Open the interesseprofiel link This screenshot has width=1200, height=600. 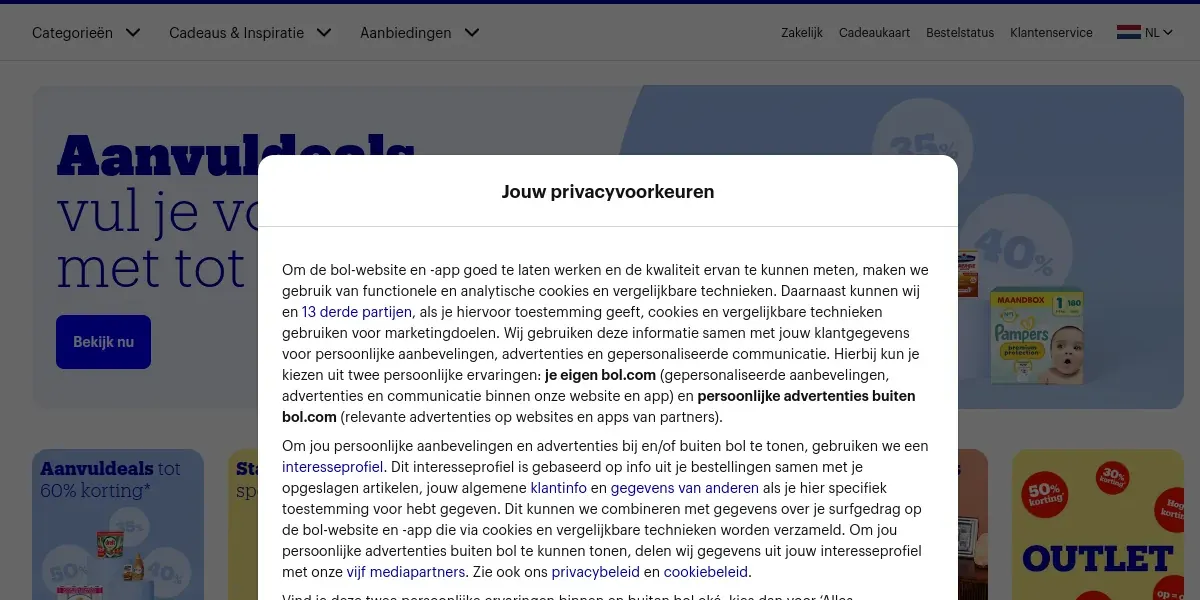tap(333, 467)
